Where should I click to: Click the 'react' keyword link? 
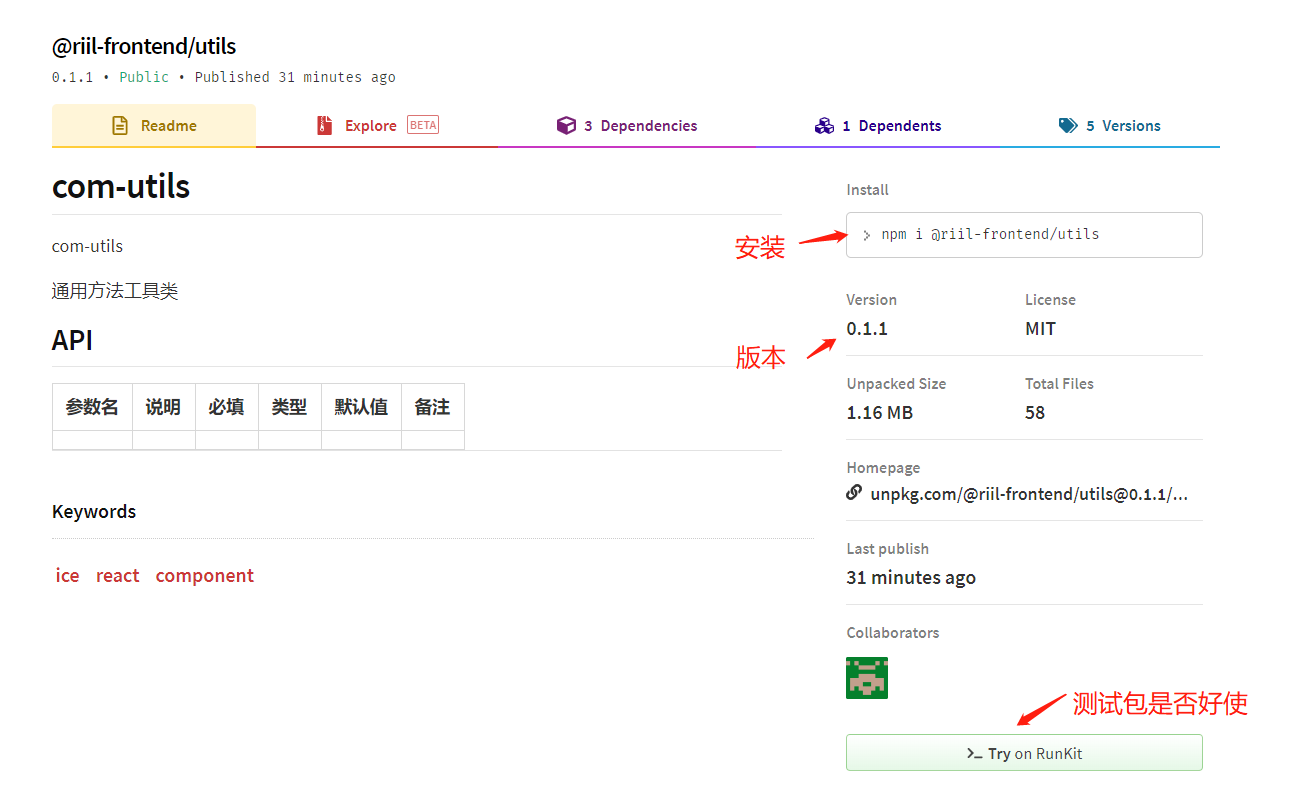(x=118, y=576)
